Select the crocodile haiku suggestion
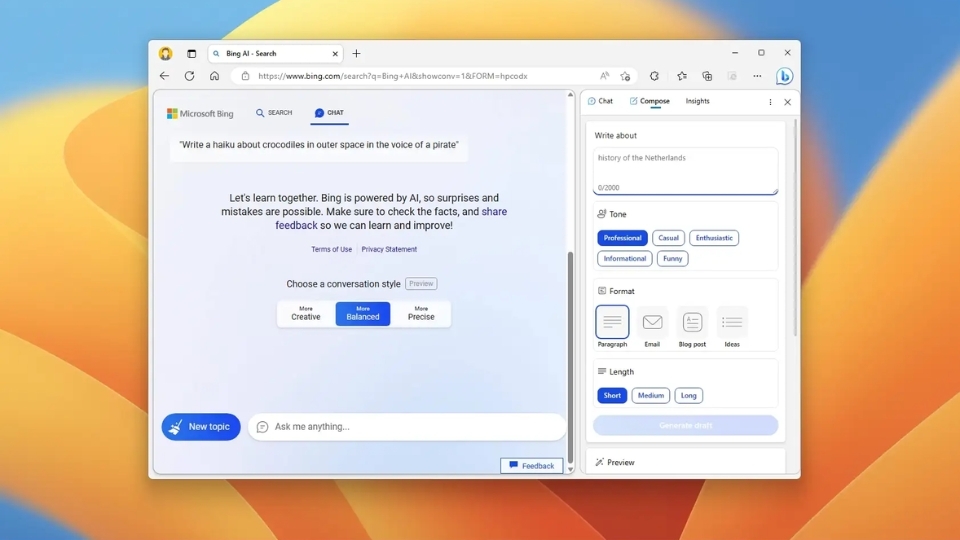 [x=319, y=145]
